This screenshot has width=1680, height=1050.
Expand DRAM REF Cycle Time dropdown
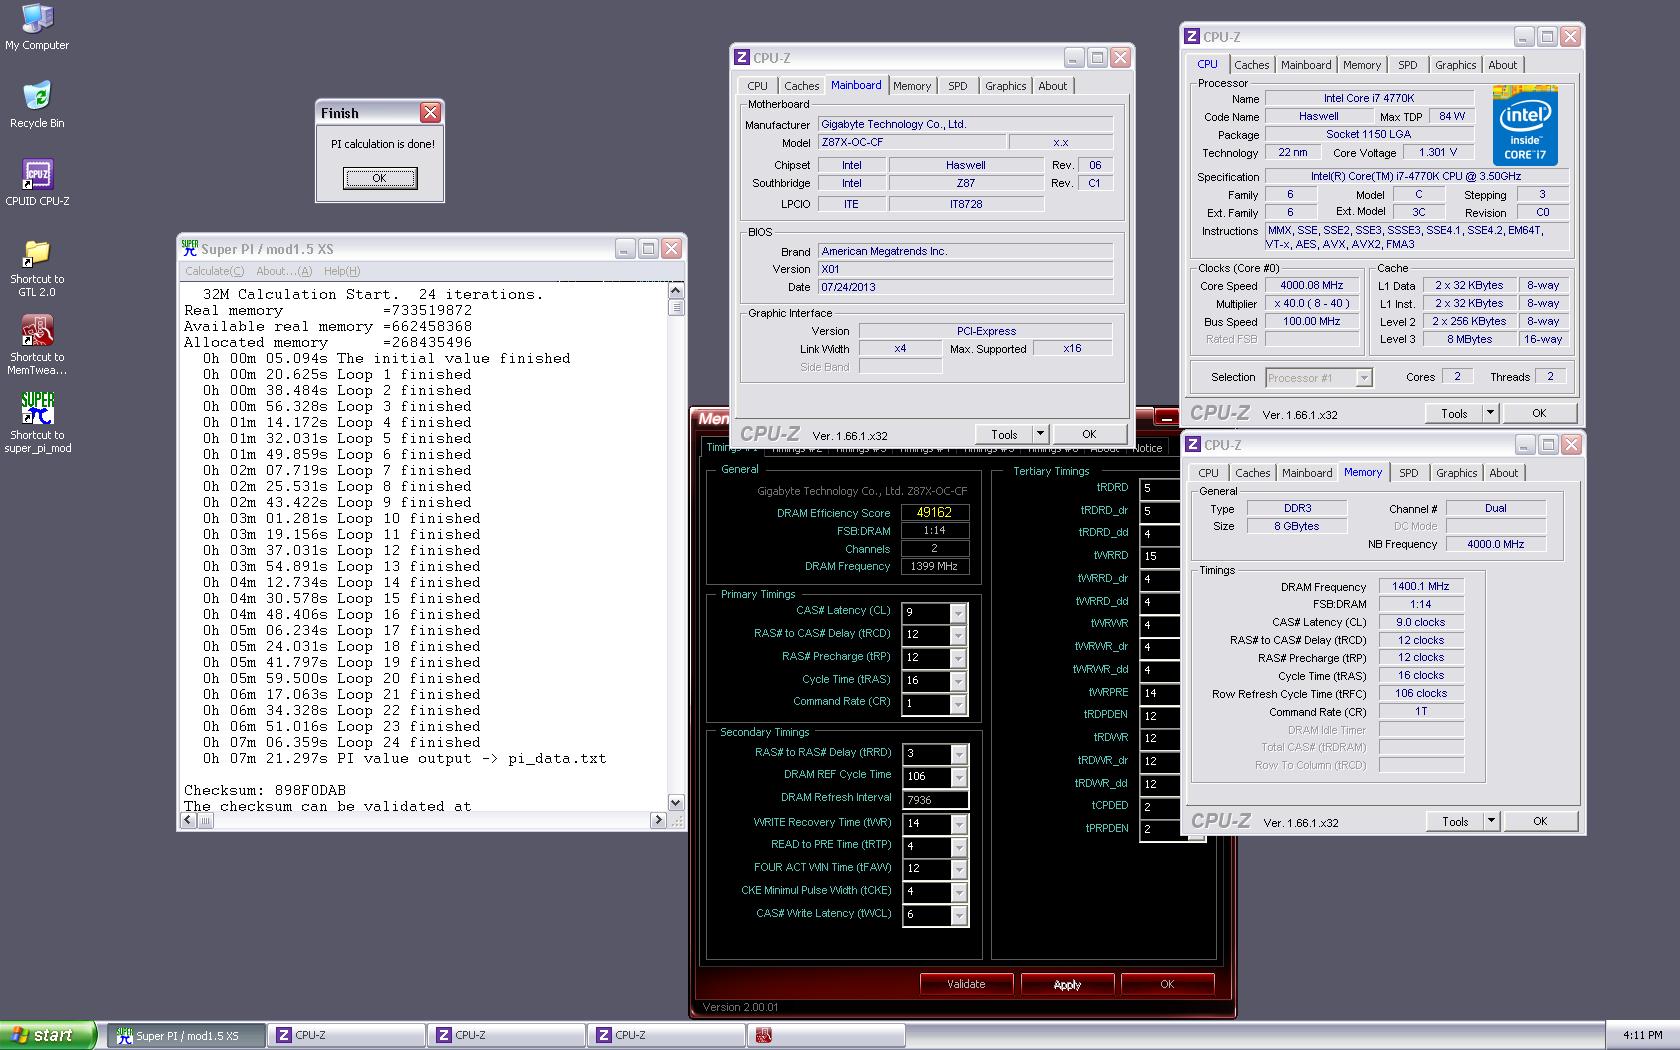(x=958, y=777)
